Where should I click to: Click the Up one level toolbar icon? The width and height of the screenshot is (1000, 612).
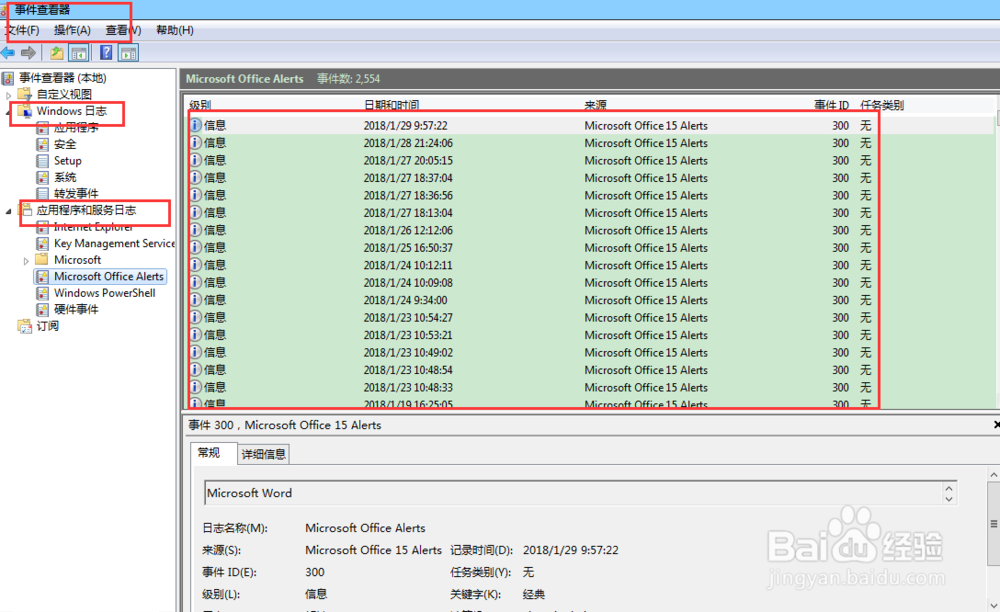tap(57, 53)
